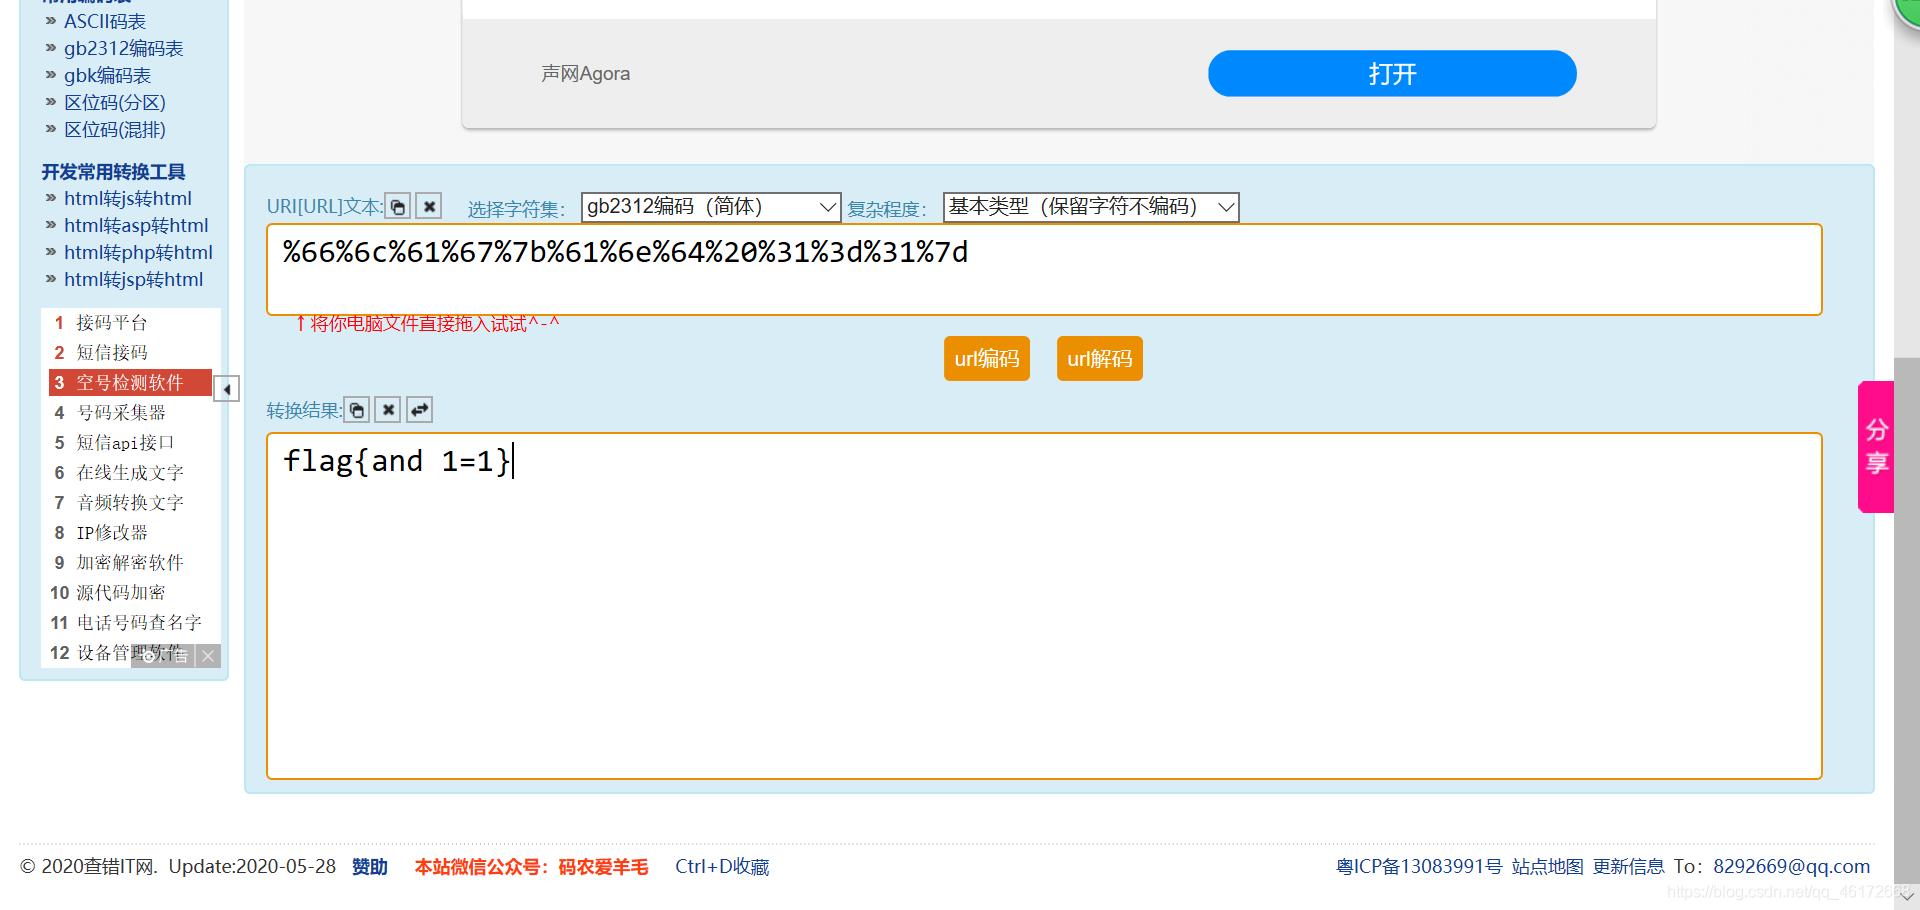Select ad item 源代码加密
Viewport: 1920px width, 910px height.
tap(121, 593)
